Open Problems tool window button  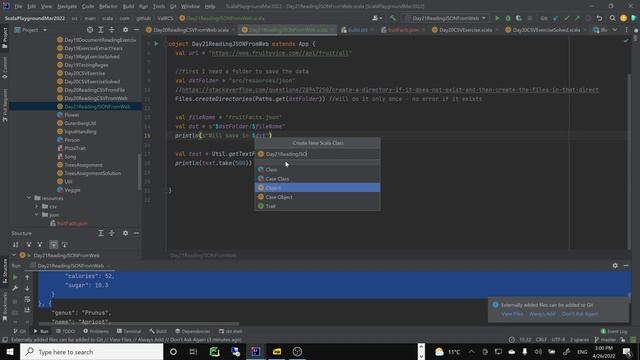tap(96, 331)
